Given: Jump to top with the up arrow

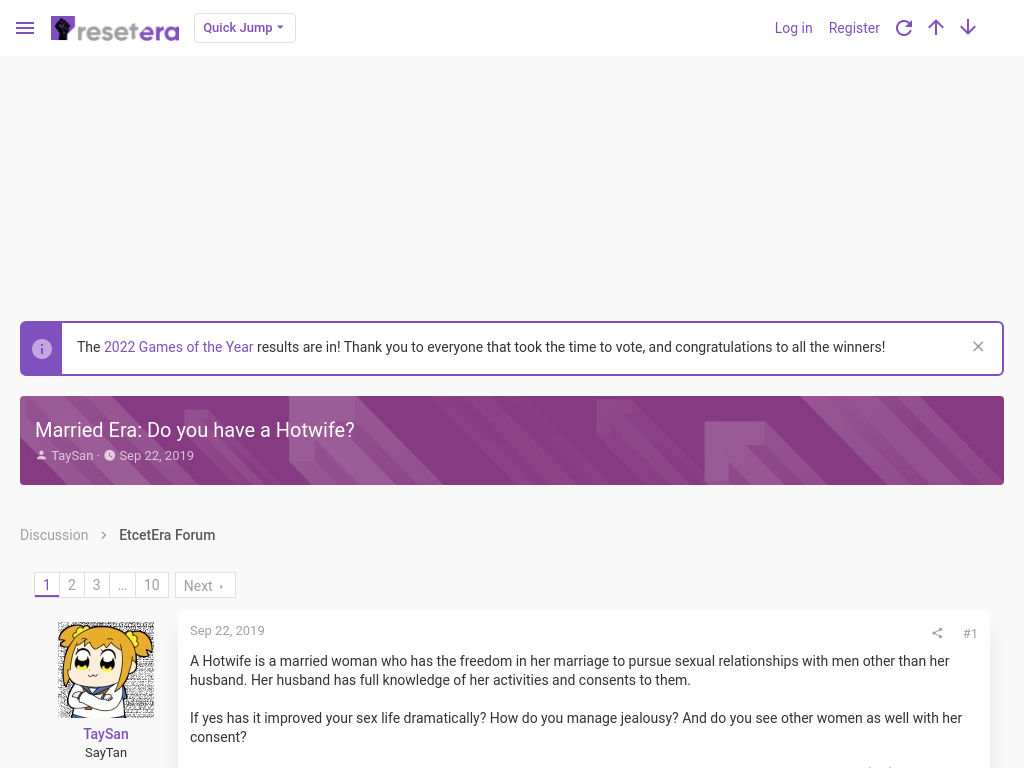Looking at the screenshot, I should tap(936, 28).
